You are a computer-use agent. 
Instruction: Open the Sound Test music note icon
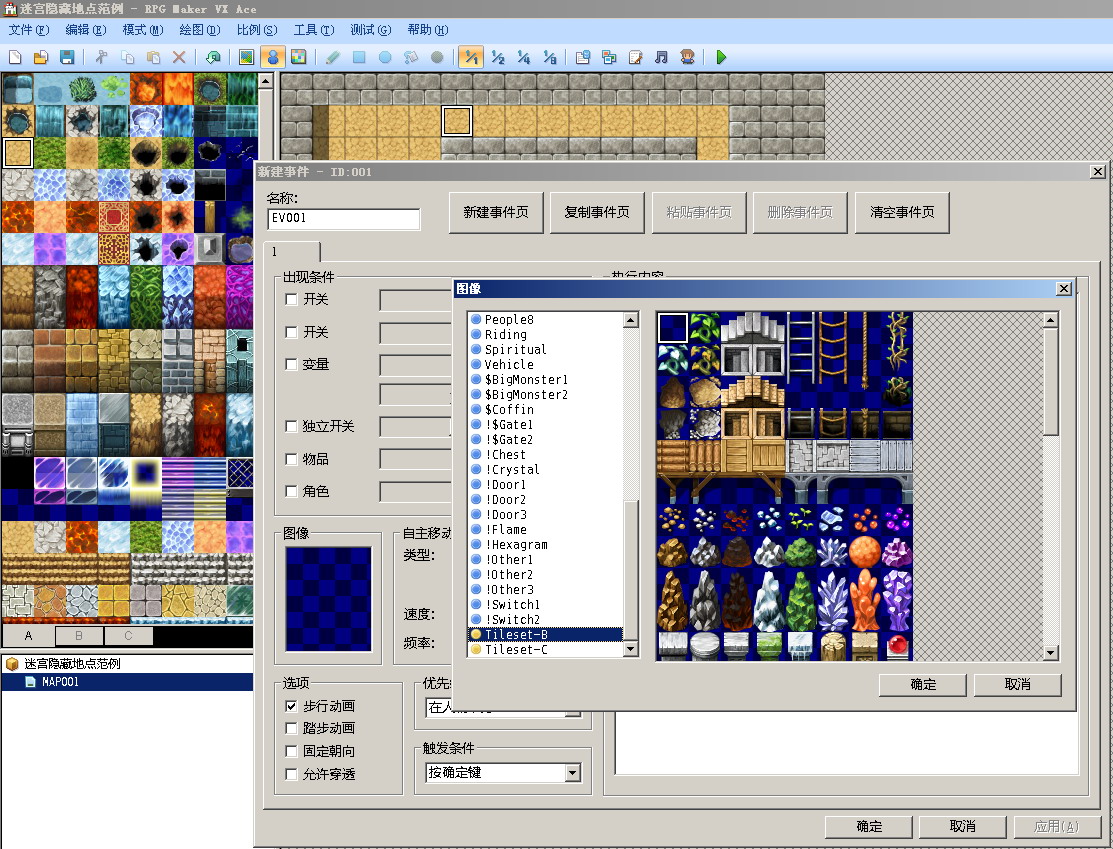click(x=662, y=57)
